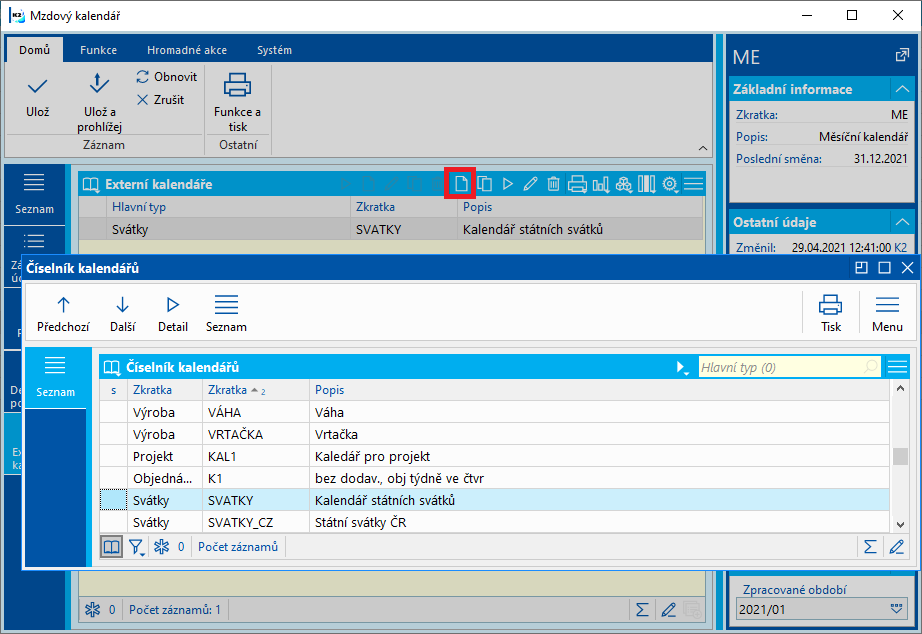This screenshot has width=922, height=634.
Task: Switch to the Systém ribbon tab
Action: tap(274, 50)
